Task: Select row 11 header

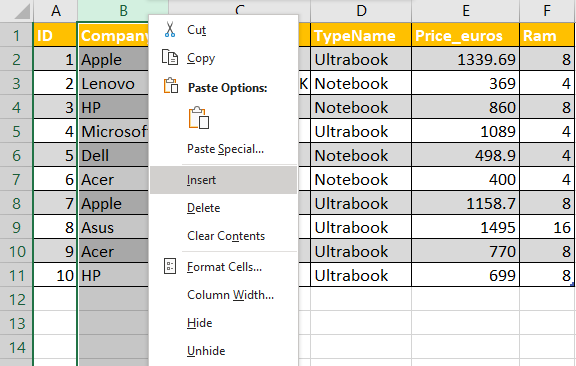Action: 17,275
